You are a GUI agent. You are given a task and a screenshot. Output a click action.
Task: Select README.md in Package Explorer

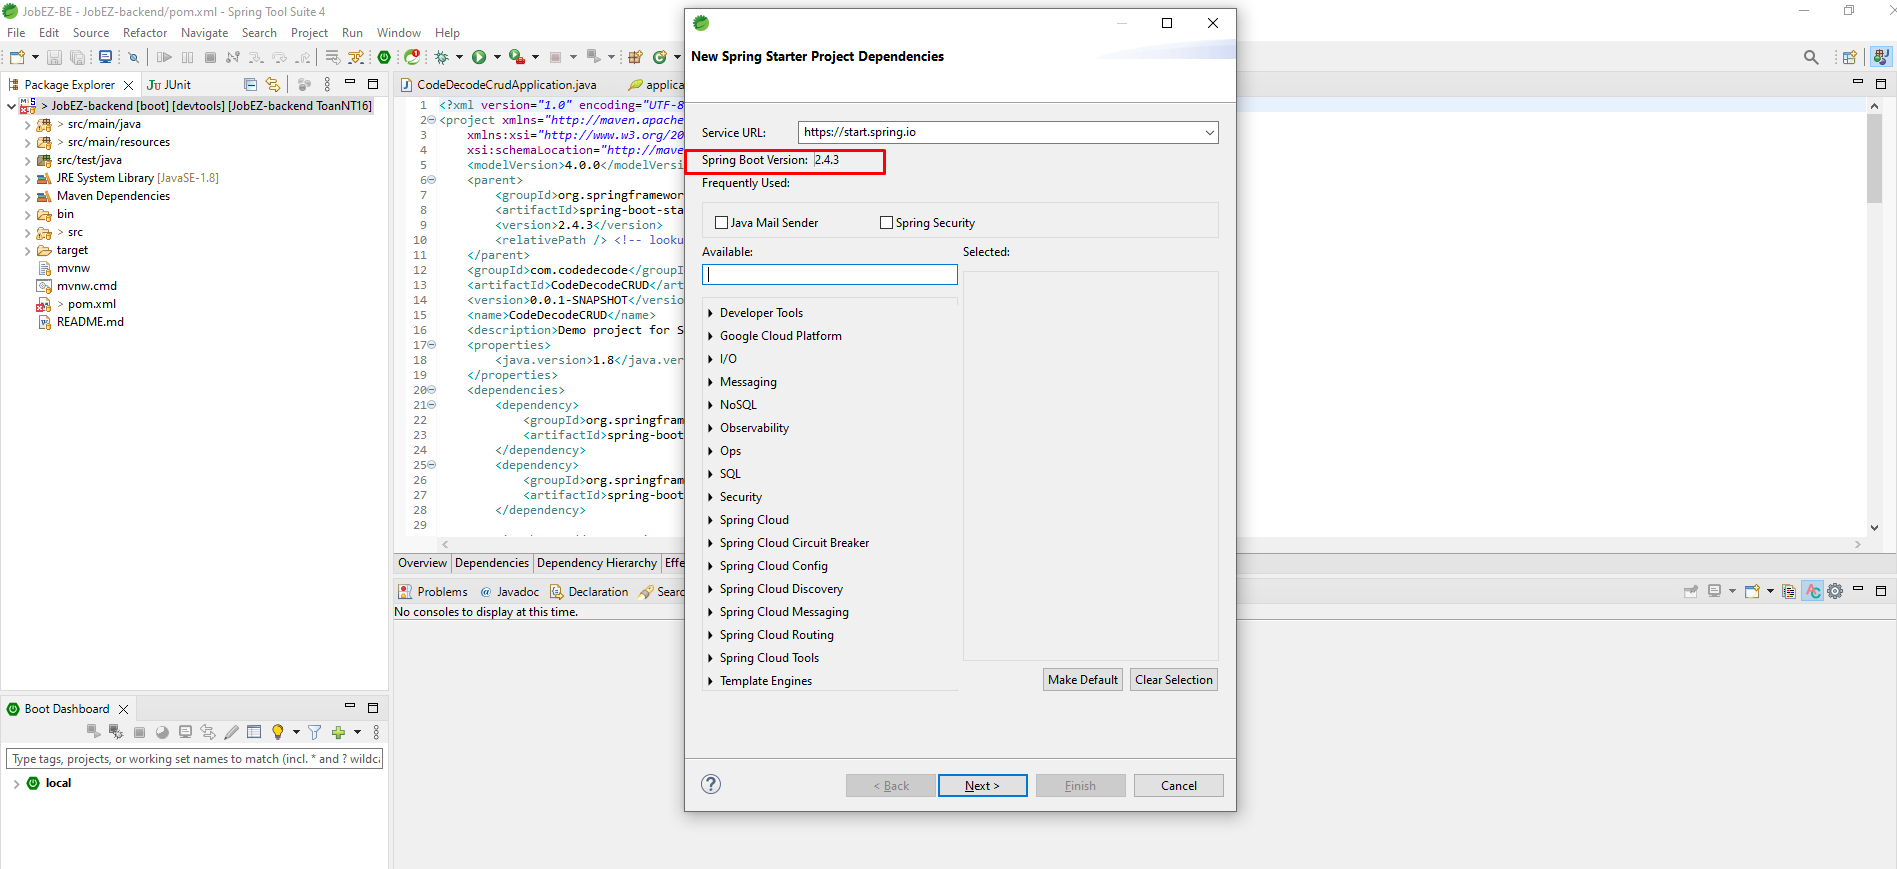click(x=90, y=322)
